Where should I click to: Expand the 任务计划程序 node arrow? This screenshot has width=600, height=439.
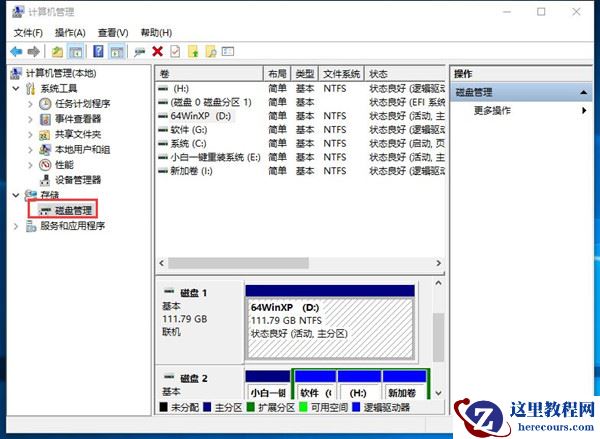30,104
